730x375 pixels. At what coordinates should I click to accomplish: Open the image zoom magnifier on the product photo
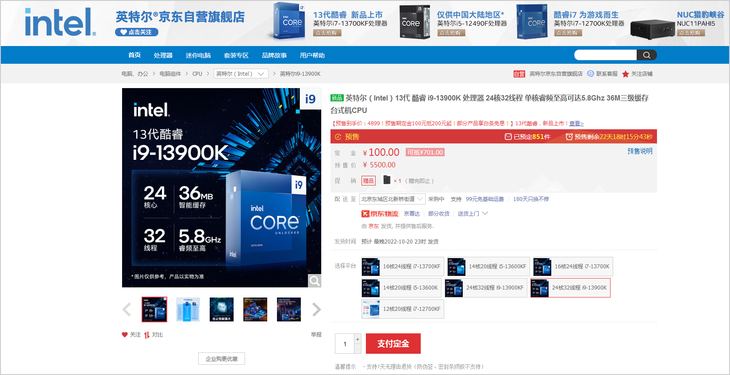tap(315, 281)
